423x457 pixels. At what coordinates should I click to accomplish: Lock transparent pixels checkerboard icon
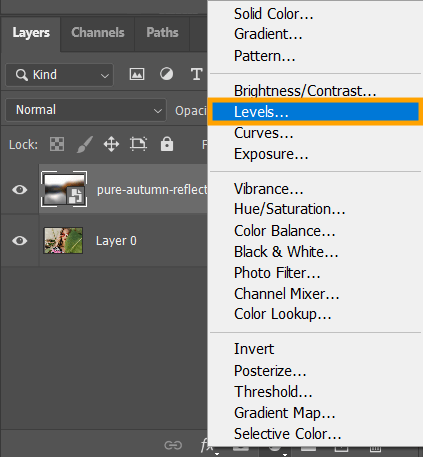coord(57,144)
